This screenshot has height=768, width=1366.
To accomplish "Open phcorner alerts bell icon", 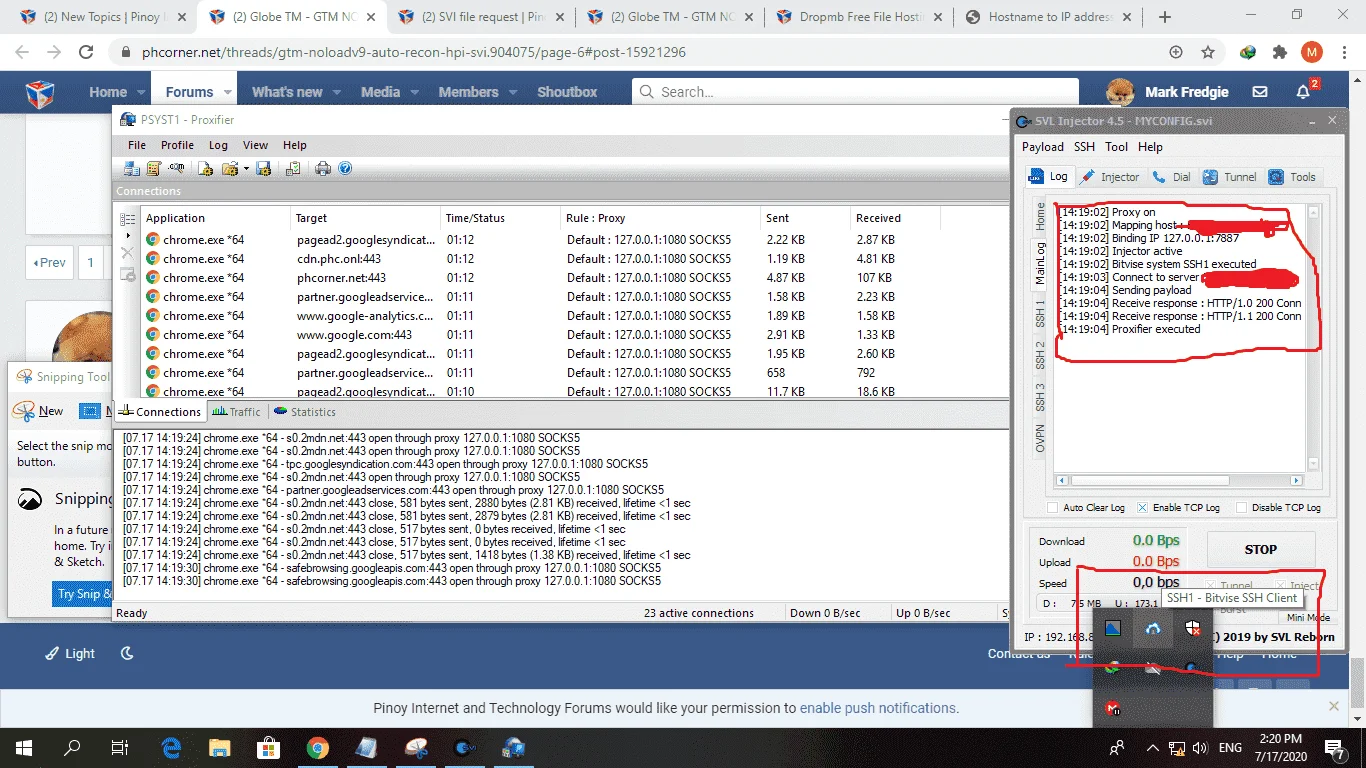I will pos(1304,92).
